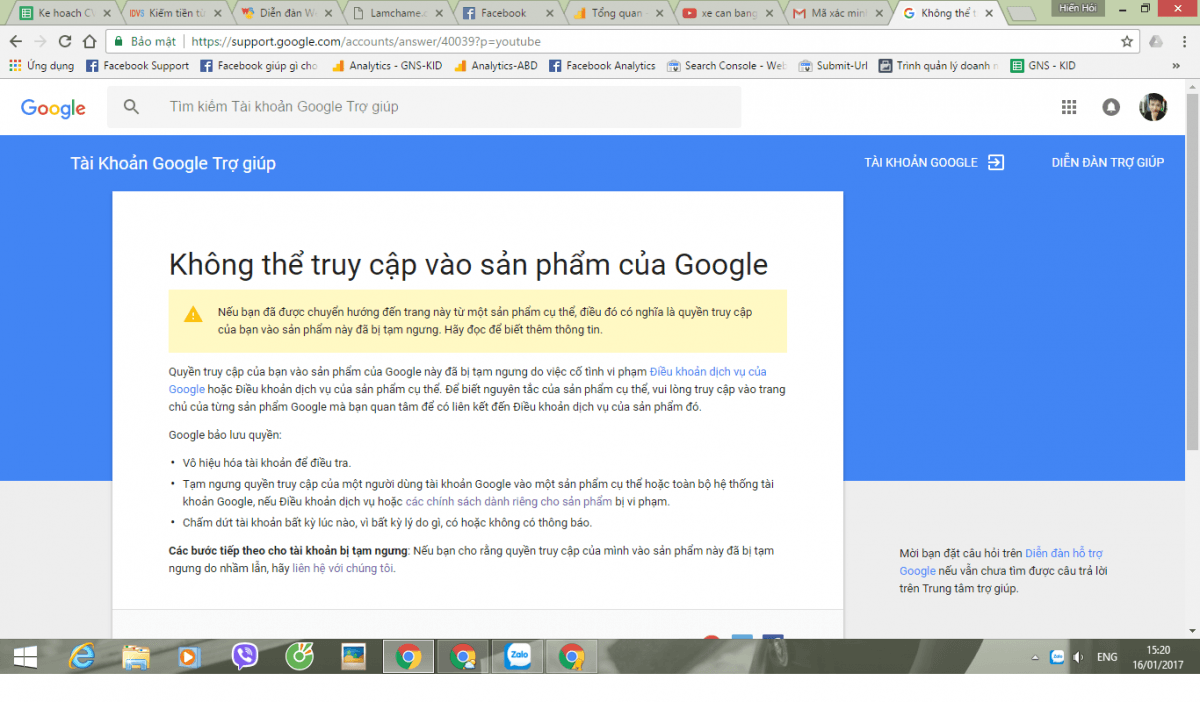Open the Facebook giúp gì cho bookmark
The height and width of the screenshot is (702, 1200).
click(259, 66)
